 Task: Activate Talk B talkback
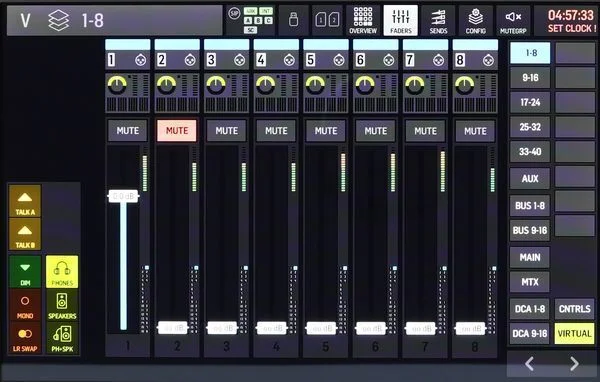click(x=25, y=234)
